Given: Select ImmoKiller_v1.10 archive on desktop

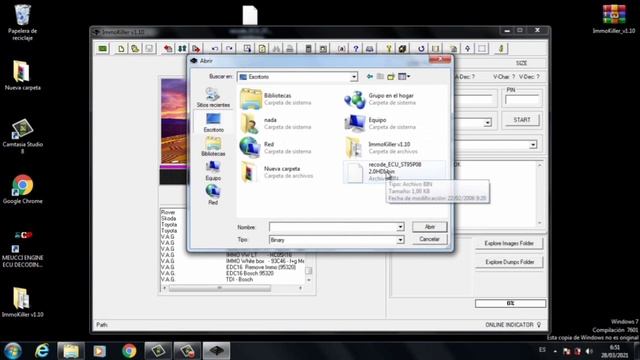Looking at the screenshot, I should click(x=614, y=19).
